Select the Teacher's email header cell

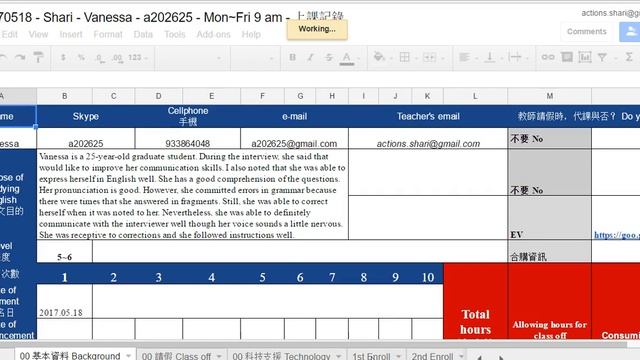428,116
